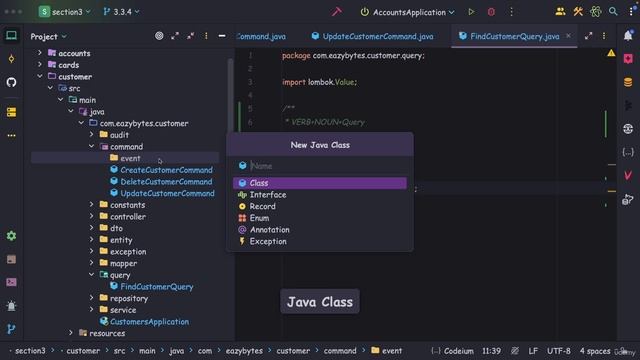640x360 pixels.
Task: Expand editor tabs using the expand icon
Action: coord(588,36)
